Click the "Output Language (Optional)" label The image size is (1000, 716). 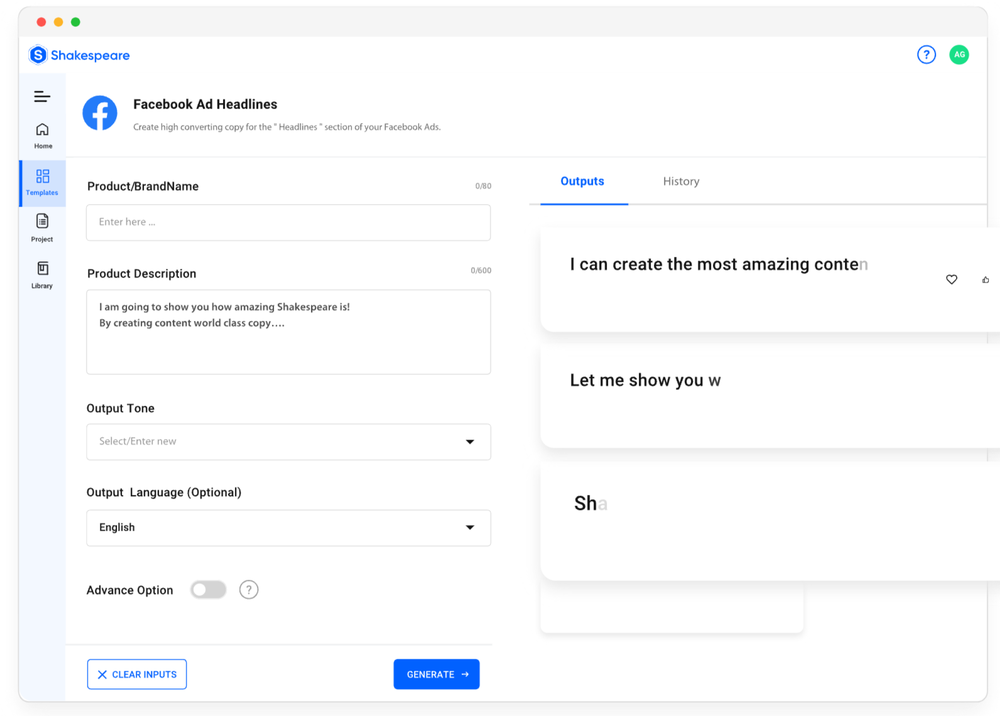coord(164,492)
